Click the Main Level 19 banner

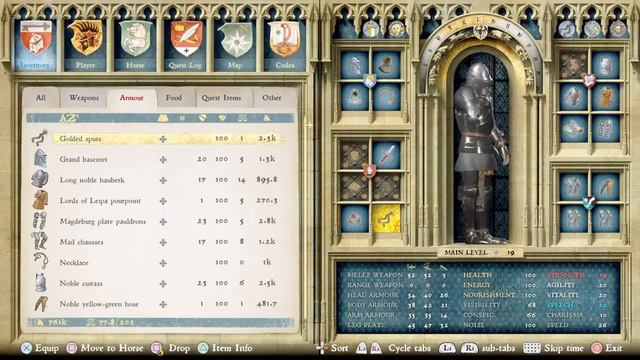(x=480, y=253)
